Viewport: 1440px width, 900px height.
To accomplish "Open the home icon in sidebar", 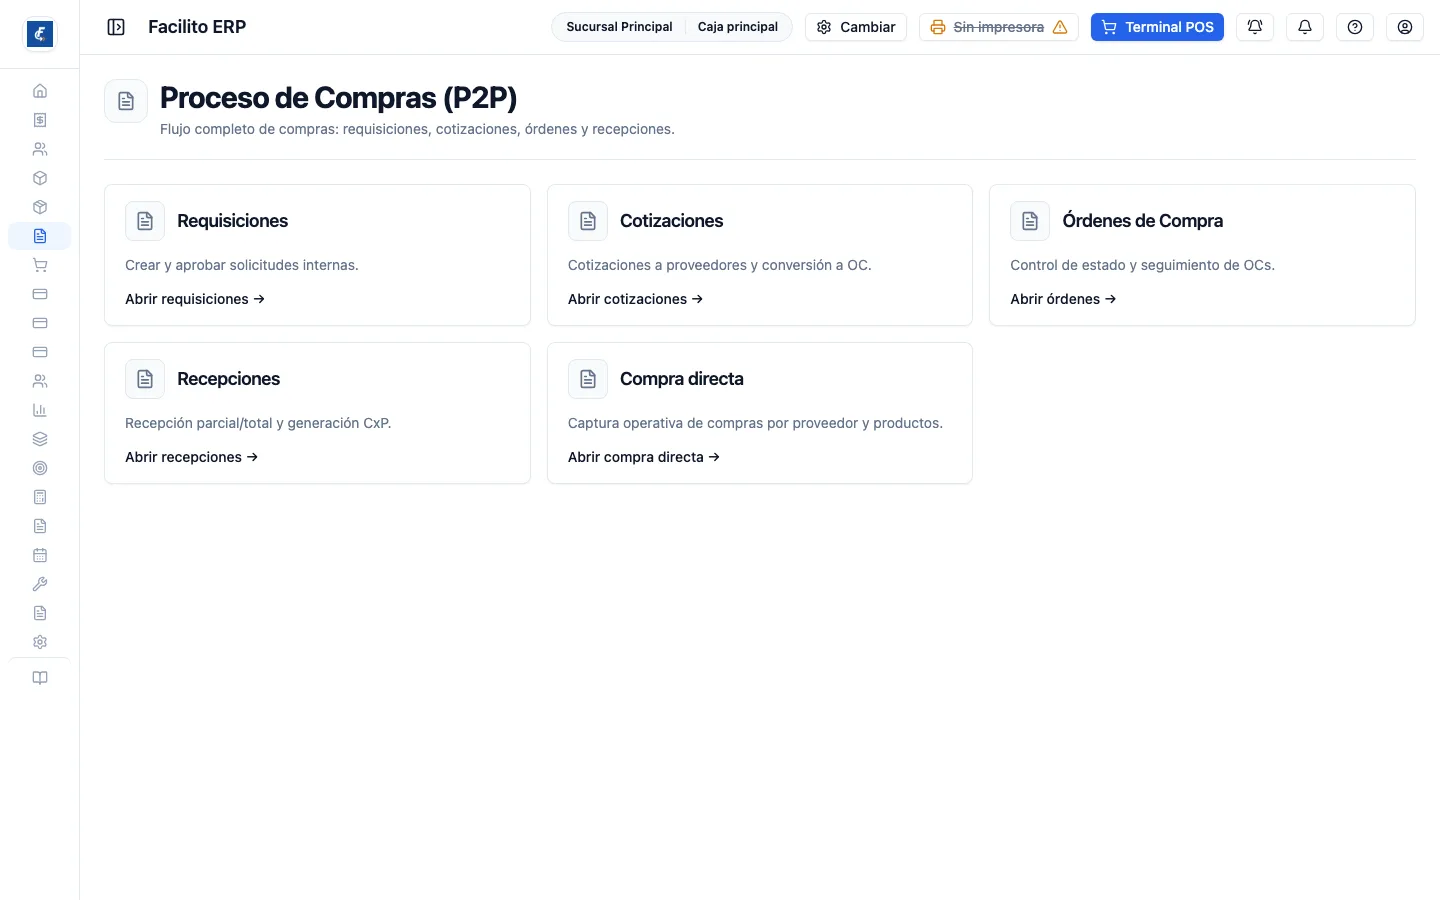I will (40, 91).
